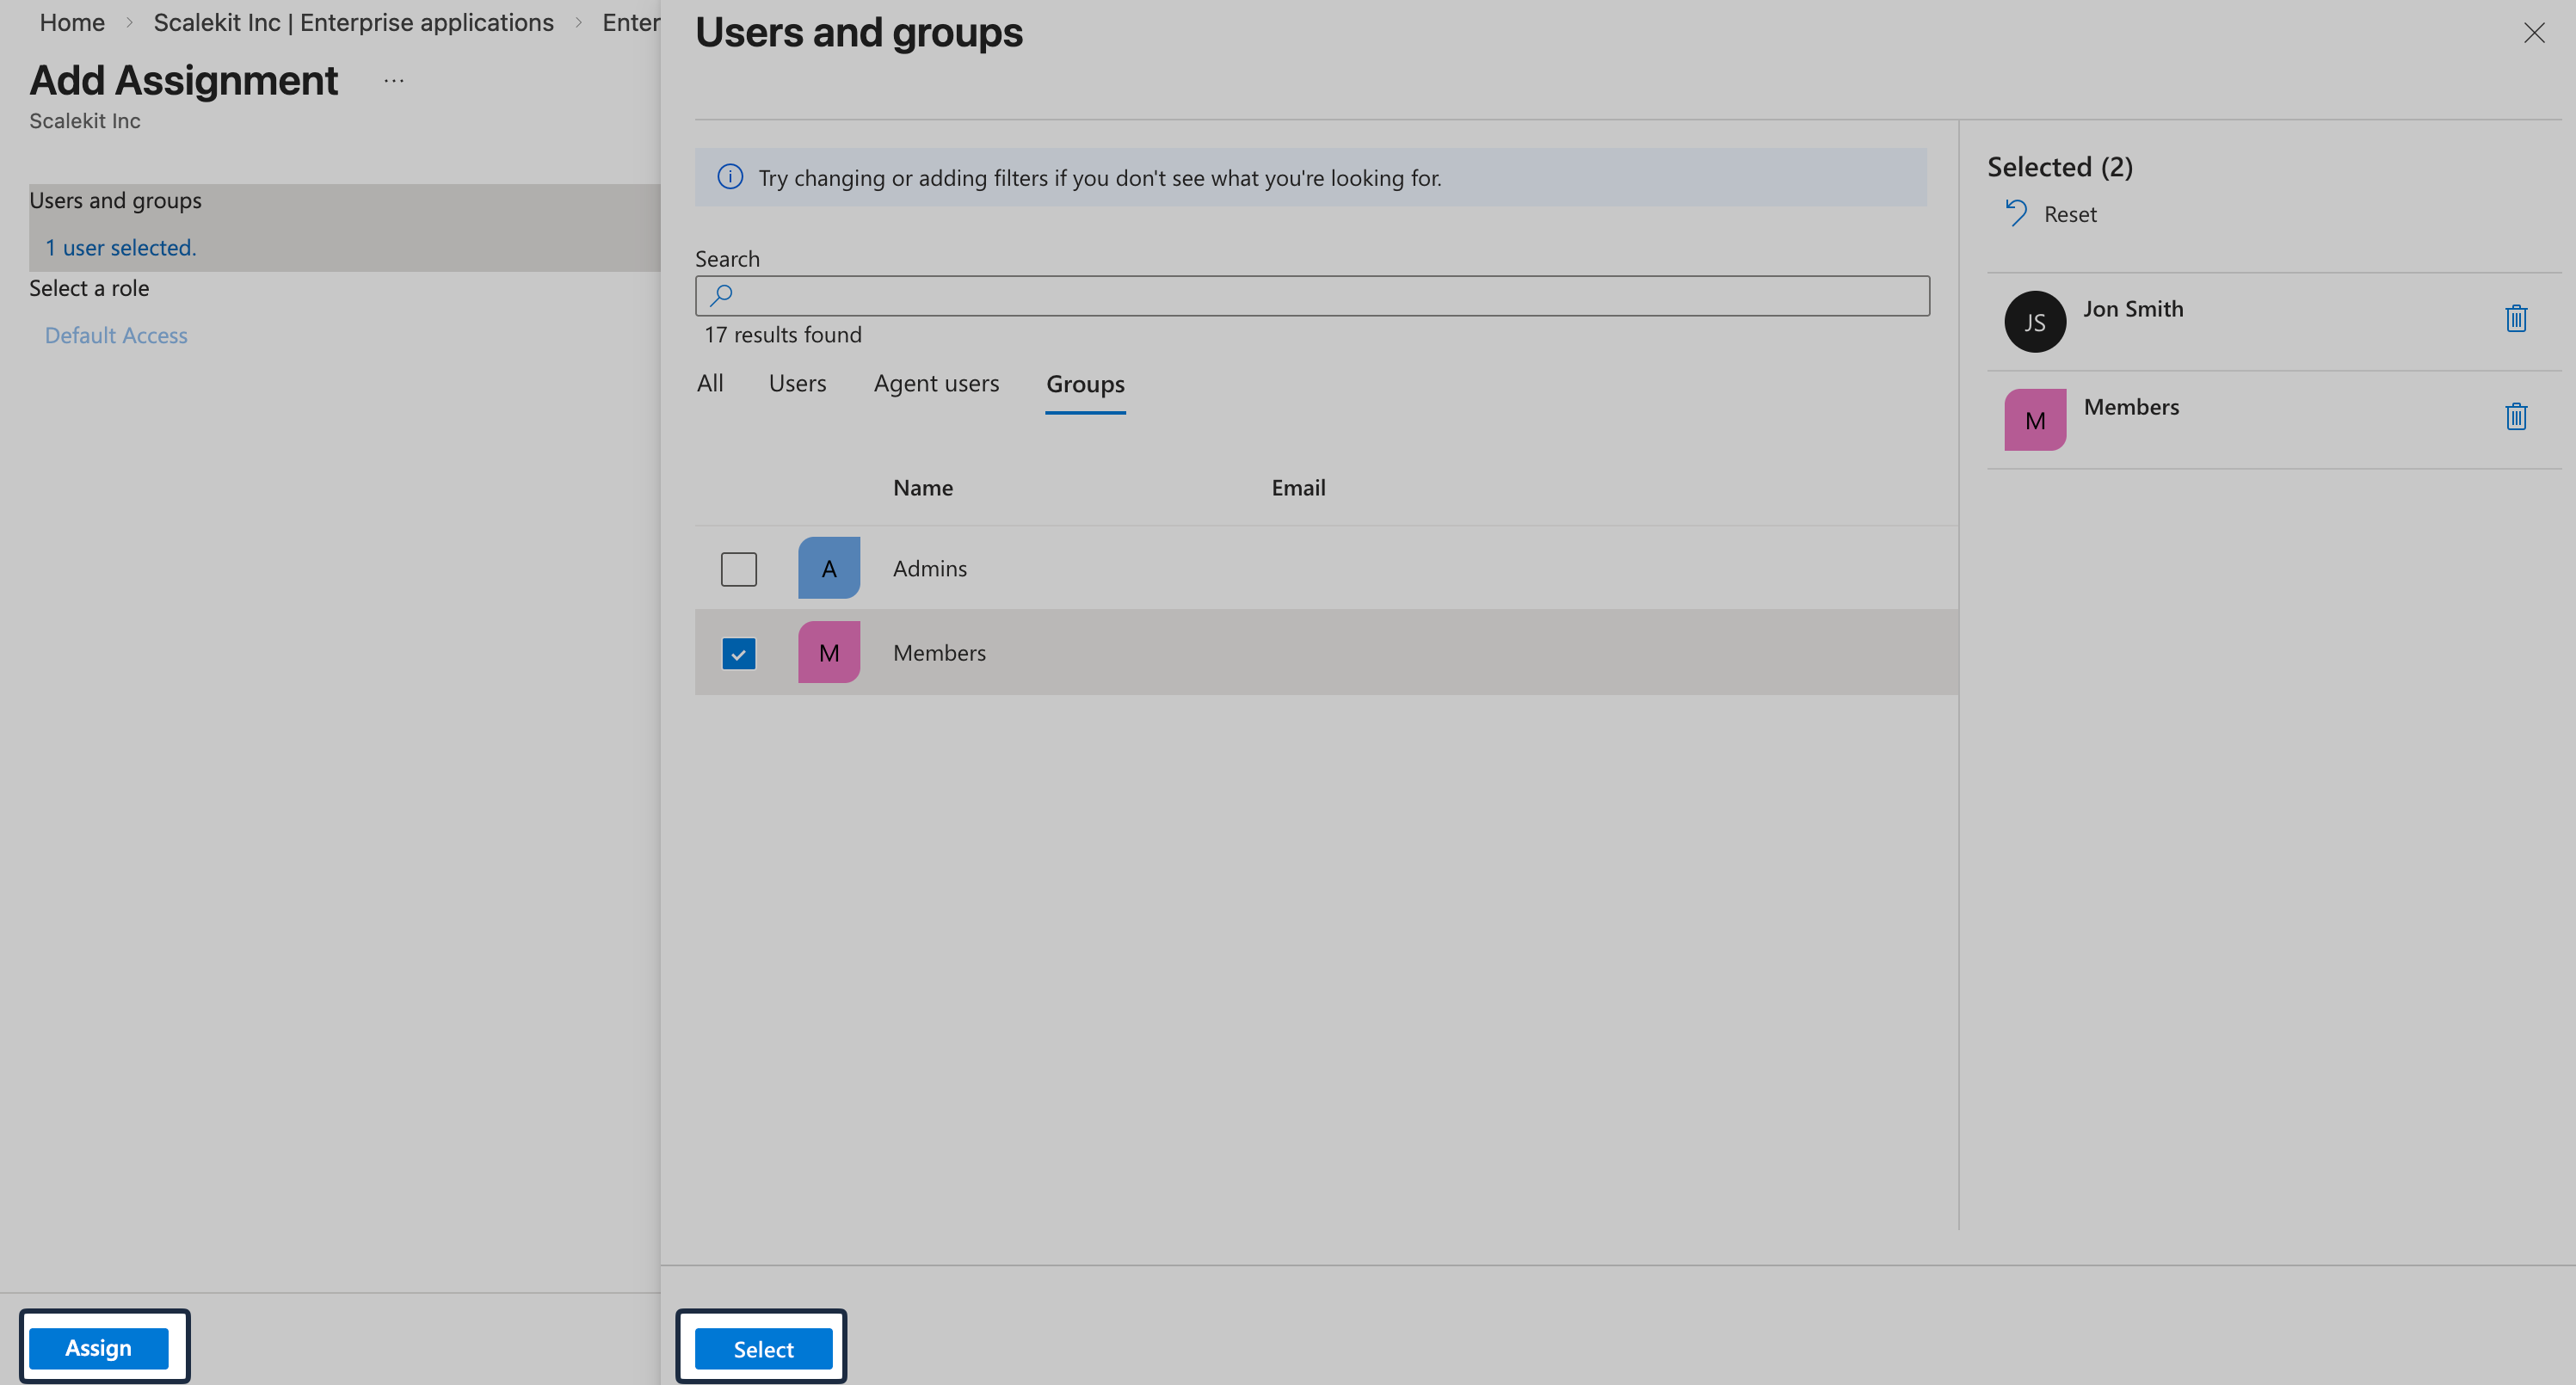Click the Admins group avatar icon
Viewport: 2576px width, 1385px height.
pyautogui.click(x=828, y=567)
